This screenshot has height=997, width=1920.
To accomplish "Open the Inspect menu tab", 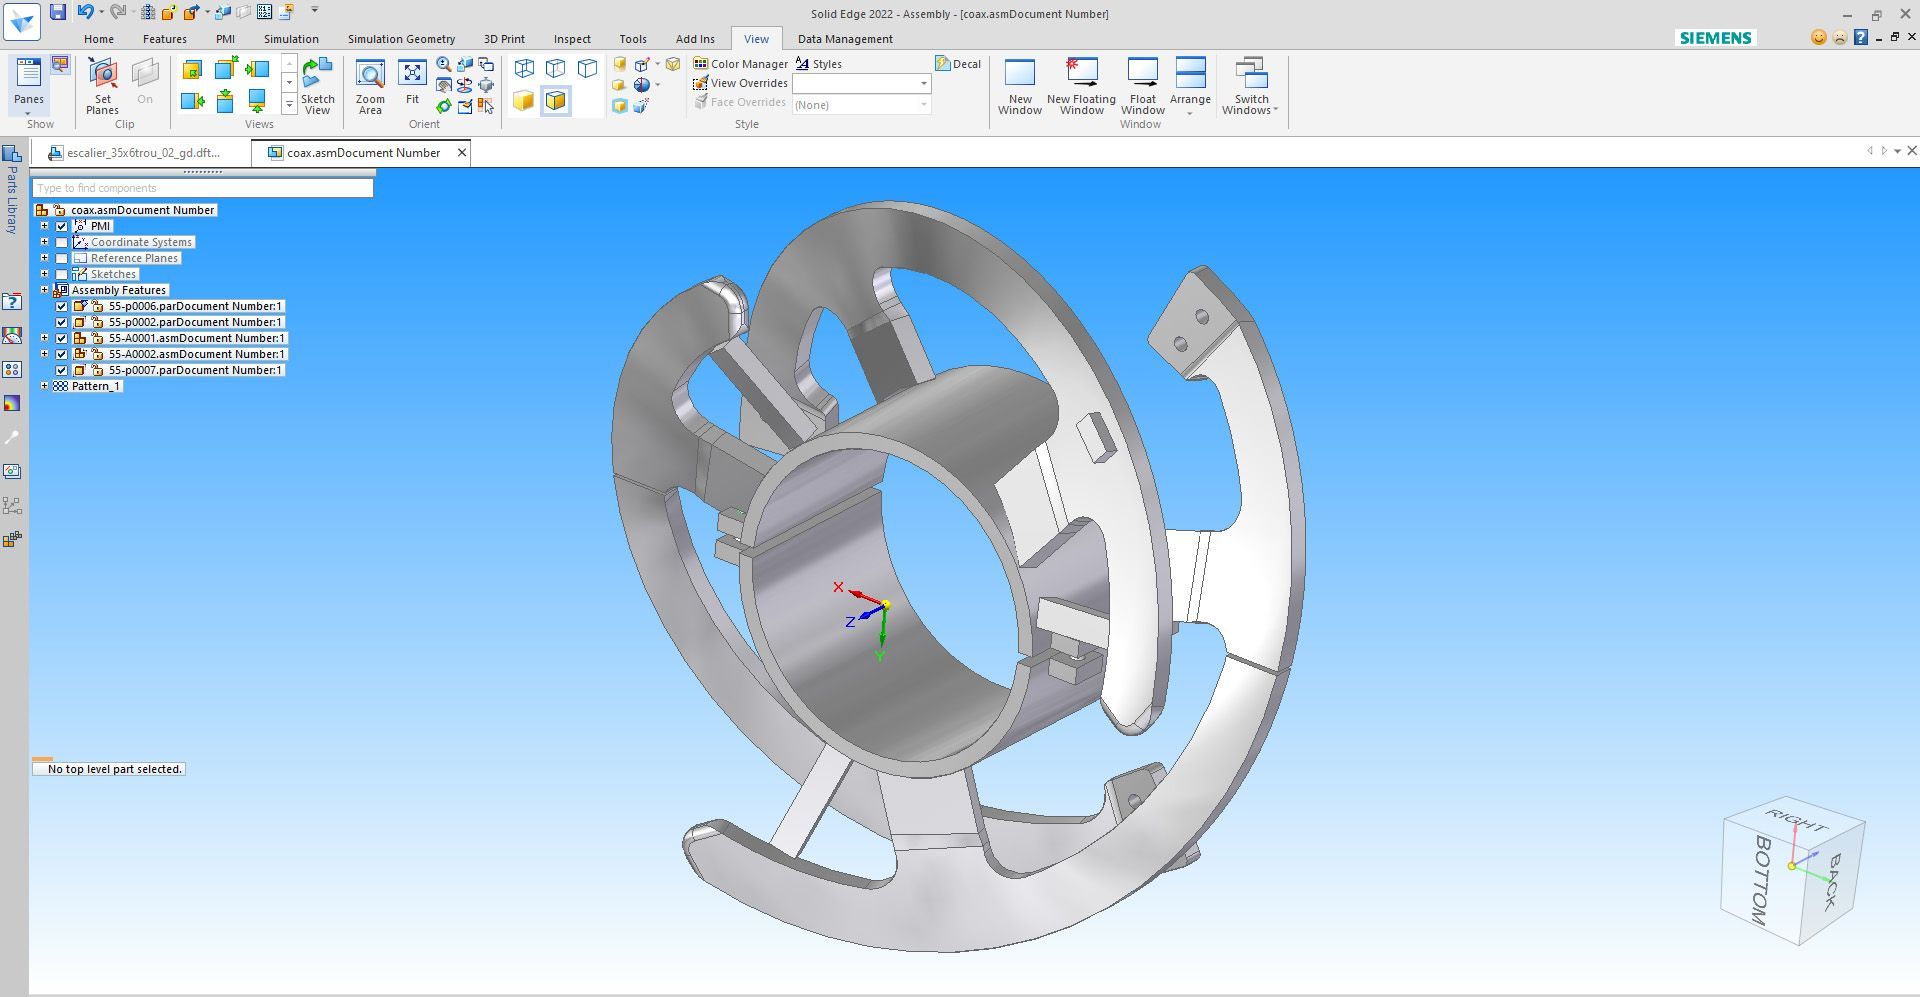I will tap(571, 38).
